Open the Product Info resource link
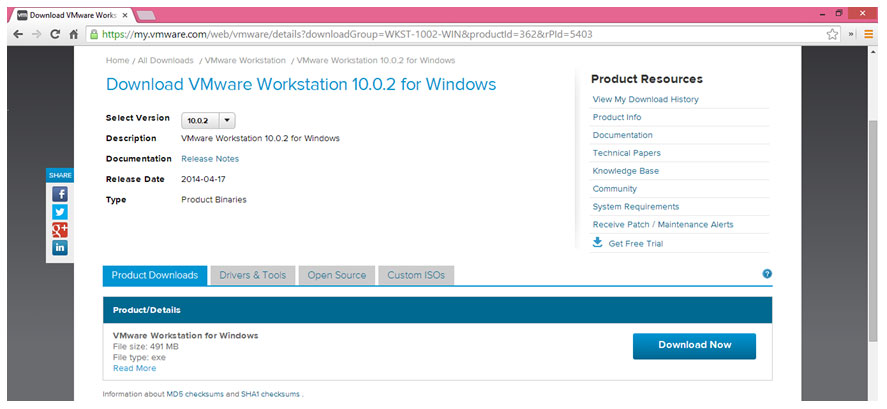 pos(617,117)
